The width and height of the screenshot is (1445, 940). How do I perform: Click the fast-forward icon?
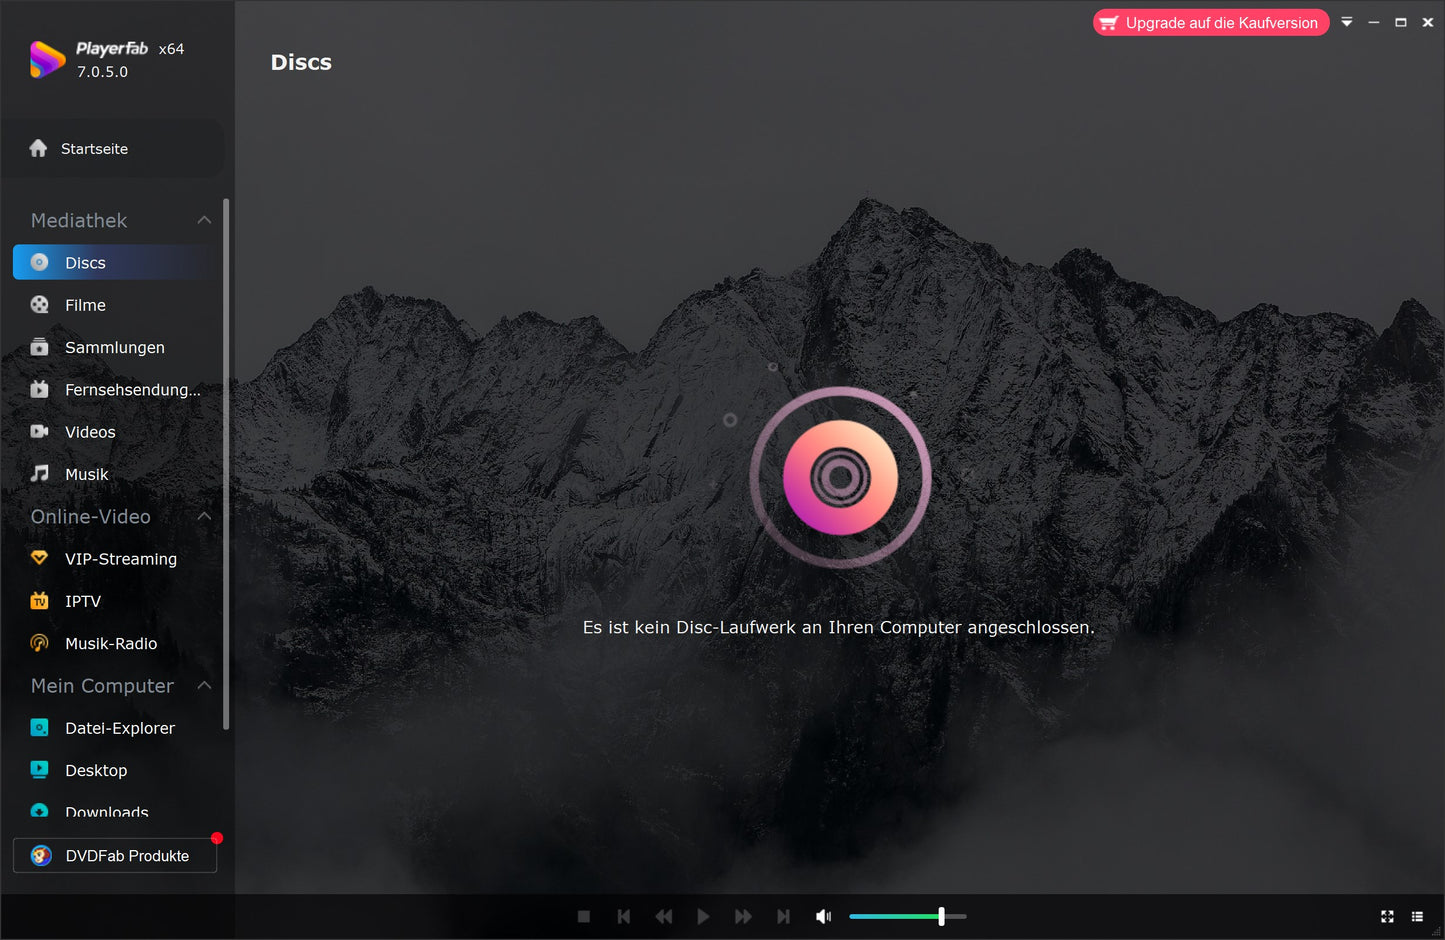743,916
